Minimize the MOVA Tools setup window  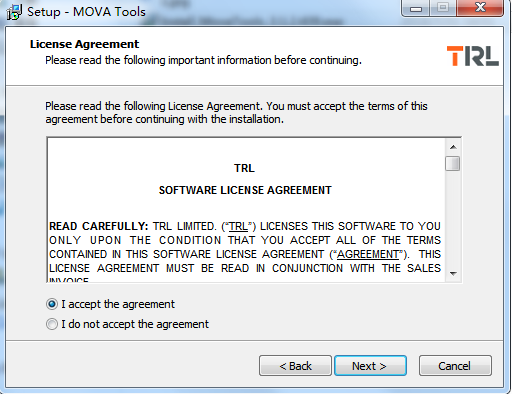coord(416,8)
